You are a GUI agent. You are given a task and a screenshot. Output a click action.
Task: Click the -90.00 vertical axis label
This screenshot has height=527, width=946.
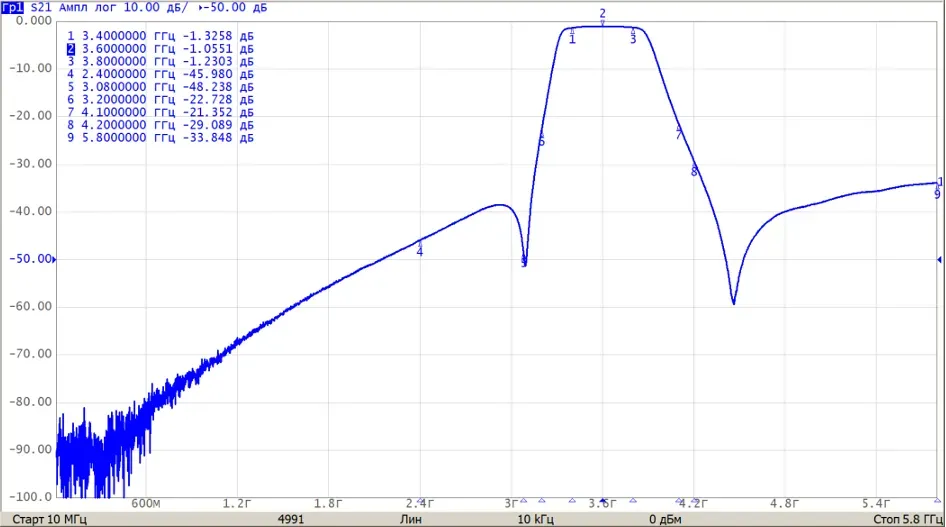pos(30,449)
